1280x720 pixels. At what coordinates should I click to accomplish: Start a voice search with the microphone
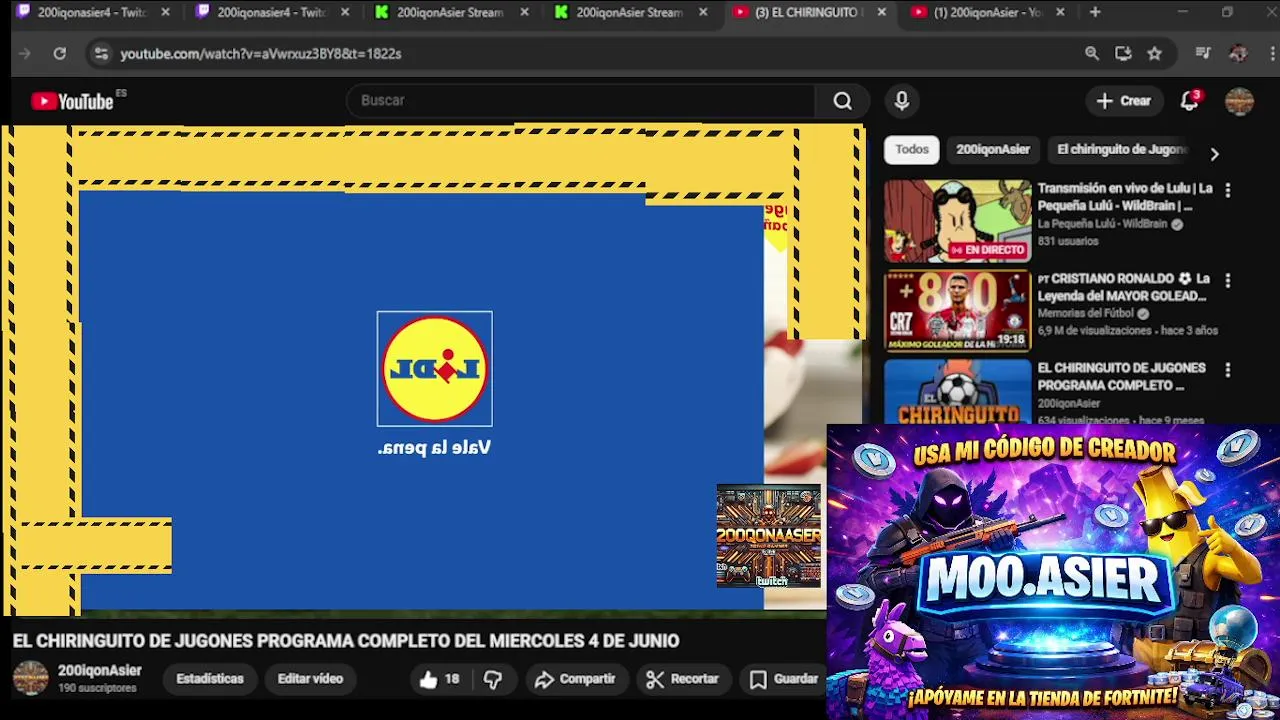(902, 101)
